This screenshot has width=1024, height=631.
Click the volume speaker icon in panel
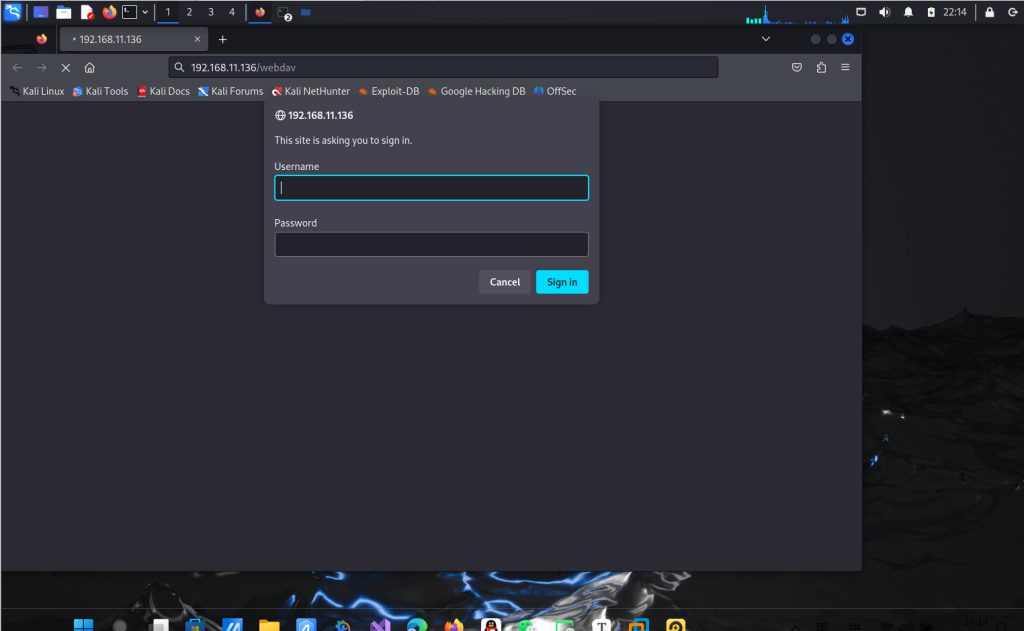pyautogui.click(x=884, y=12)
